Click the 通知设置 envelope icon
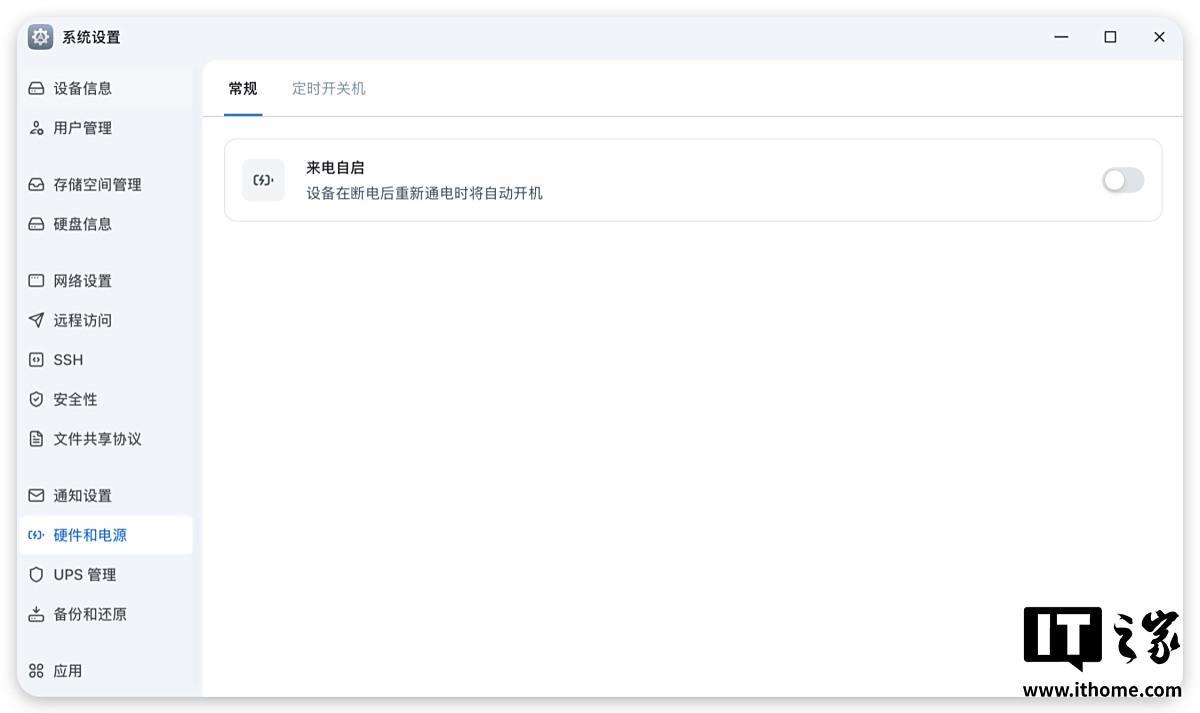1200x713 pixels. click(36, 496)
